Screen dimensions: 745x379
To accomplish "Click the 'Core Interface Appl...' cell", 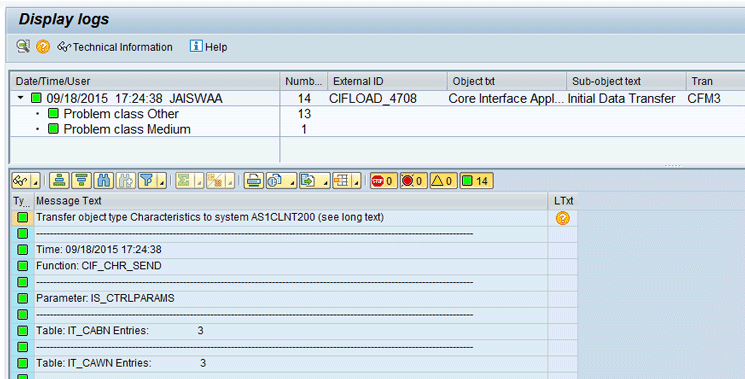I will (506, 98).
